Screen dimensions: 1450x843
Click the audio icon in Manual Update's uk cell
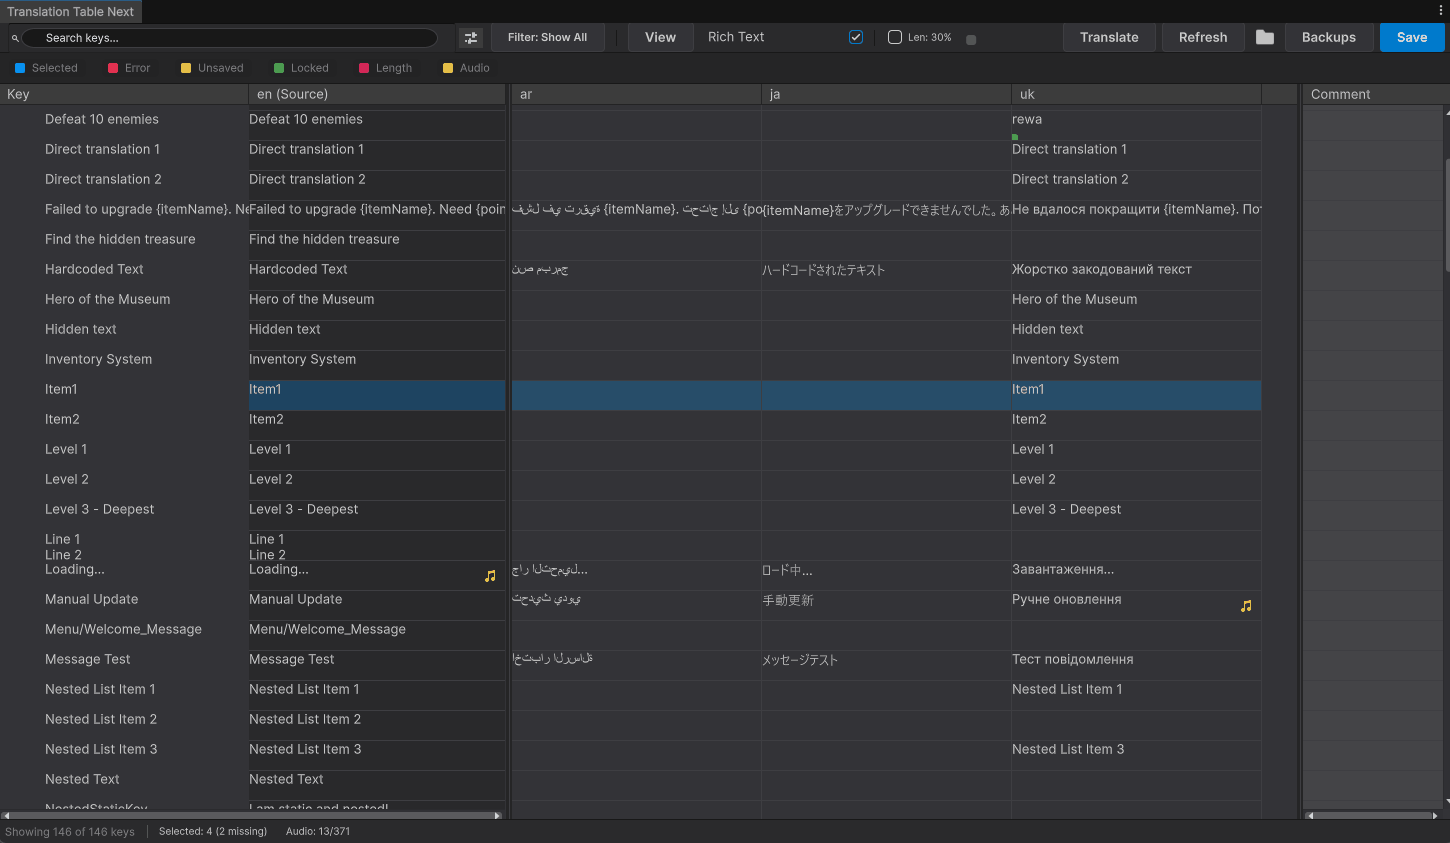[1246, 605]
